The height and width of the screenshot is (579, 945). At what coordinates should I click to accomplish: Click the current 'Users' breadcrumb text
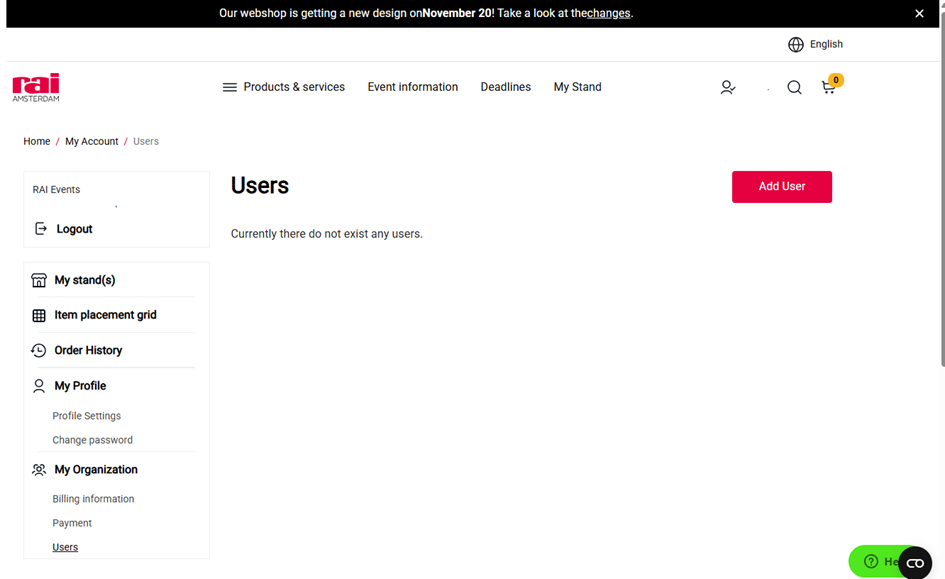(x=146, y=141)
